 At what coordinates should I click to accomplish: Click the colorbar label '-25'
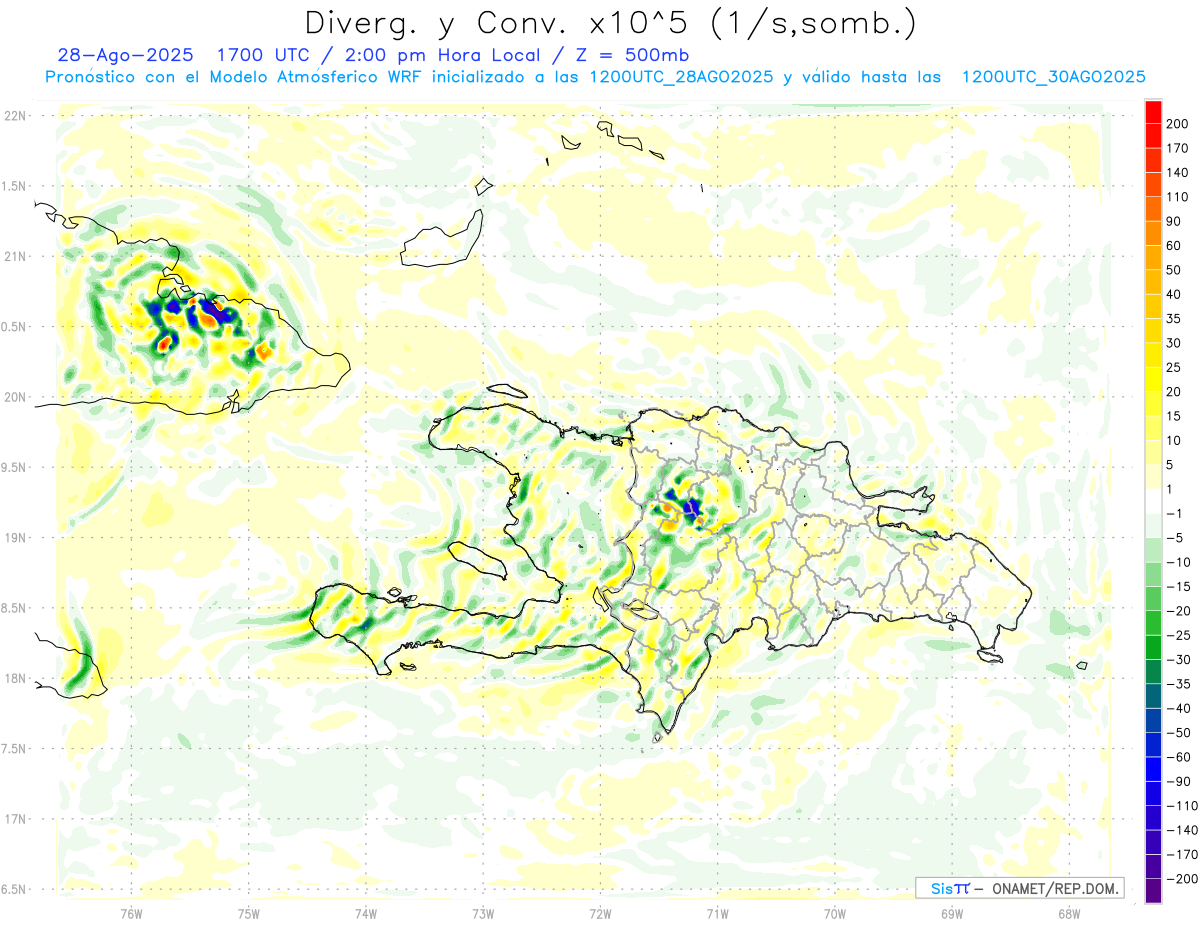(1178, 635)
